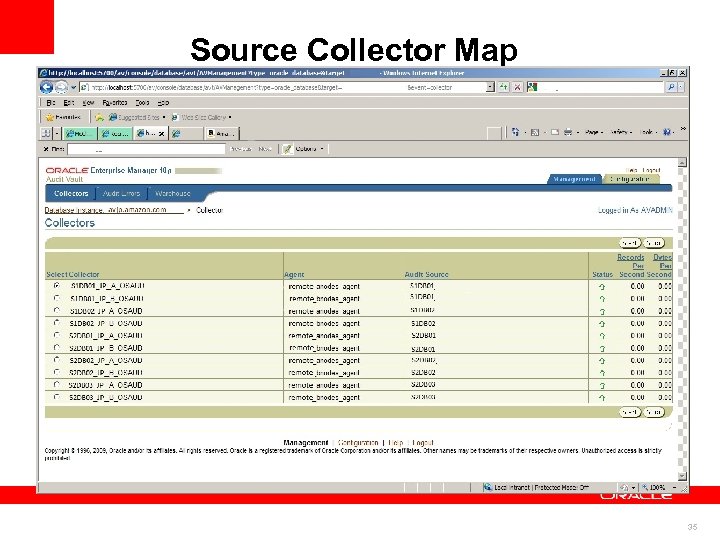This screenshot has height=540, width=720.
Task: Click the Start button above the table
Action: pos(630,242)
